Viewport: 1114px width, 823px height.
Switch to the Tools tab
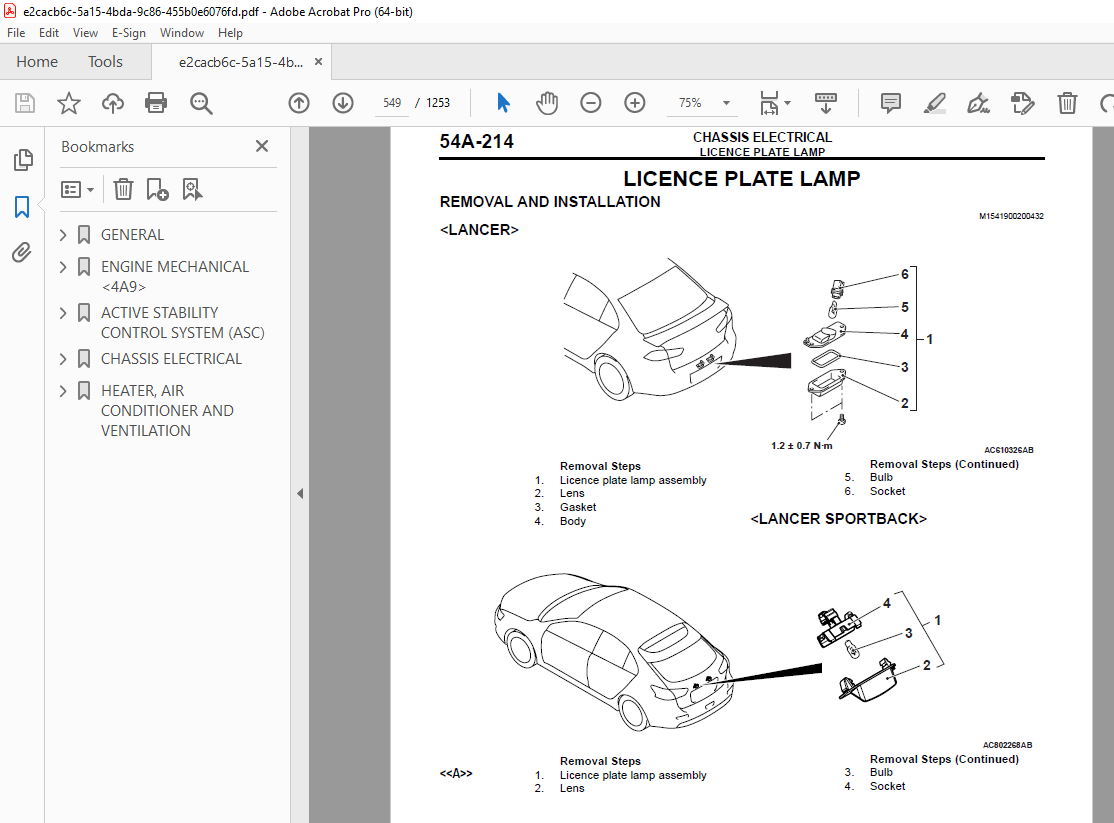pos(105,62)
